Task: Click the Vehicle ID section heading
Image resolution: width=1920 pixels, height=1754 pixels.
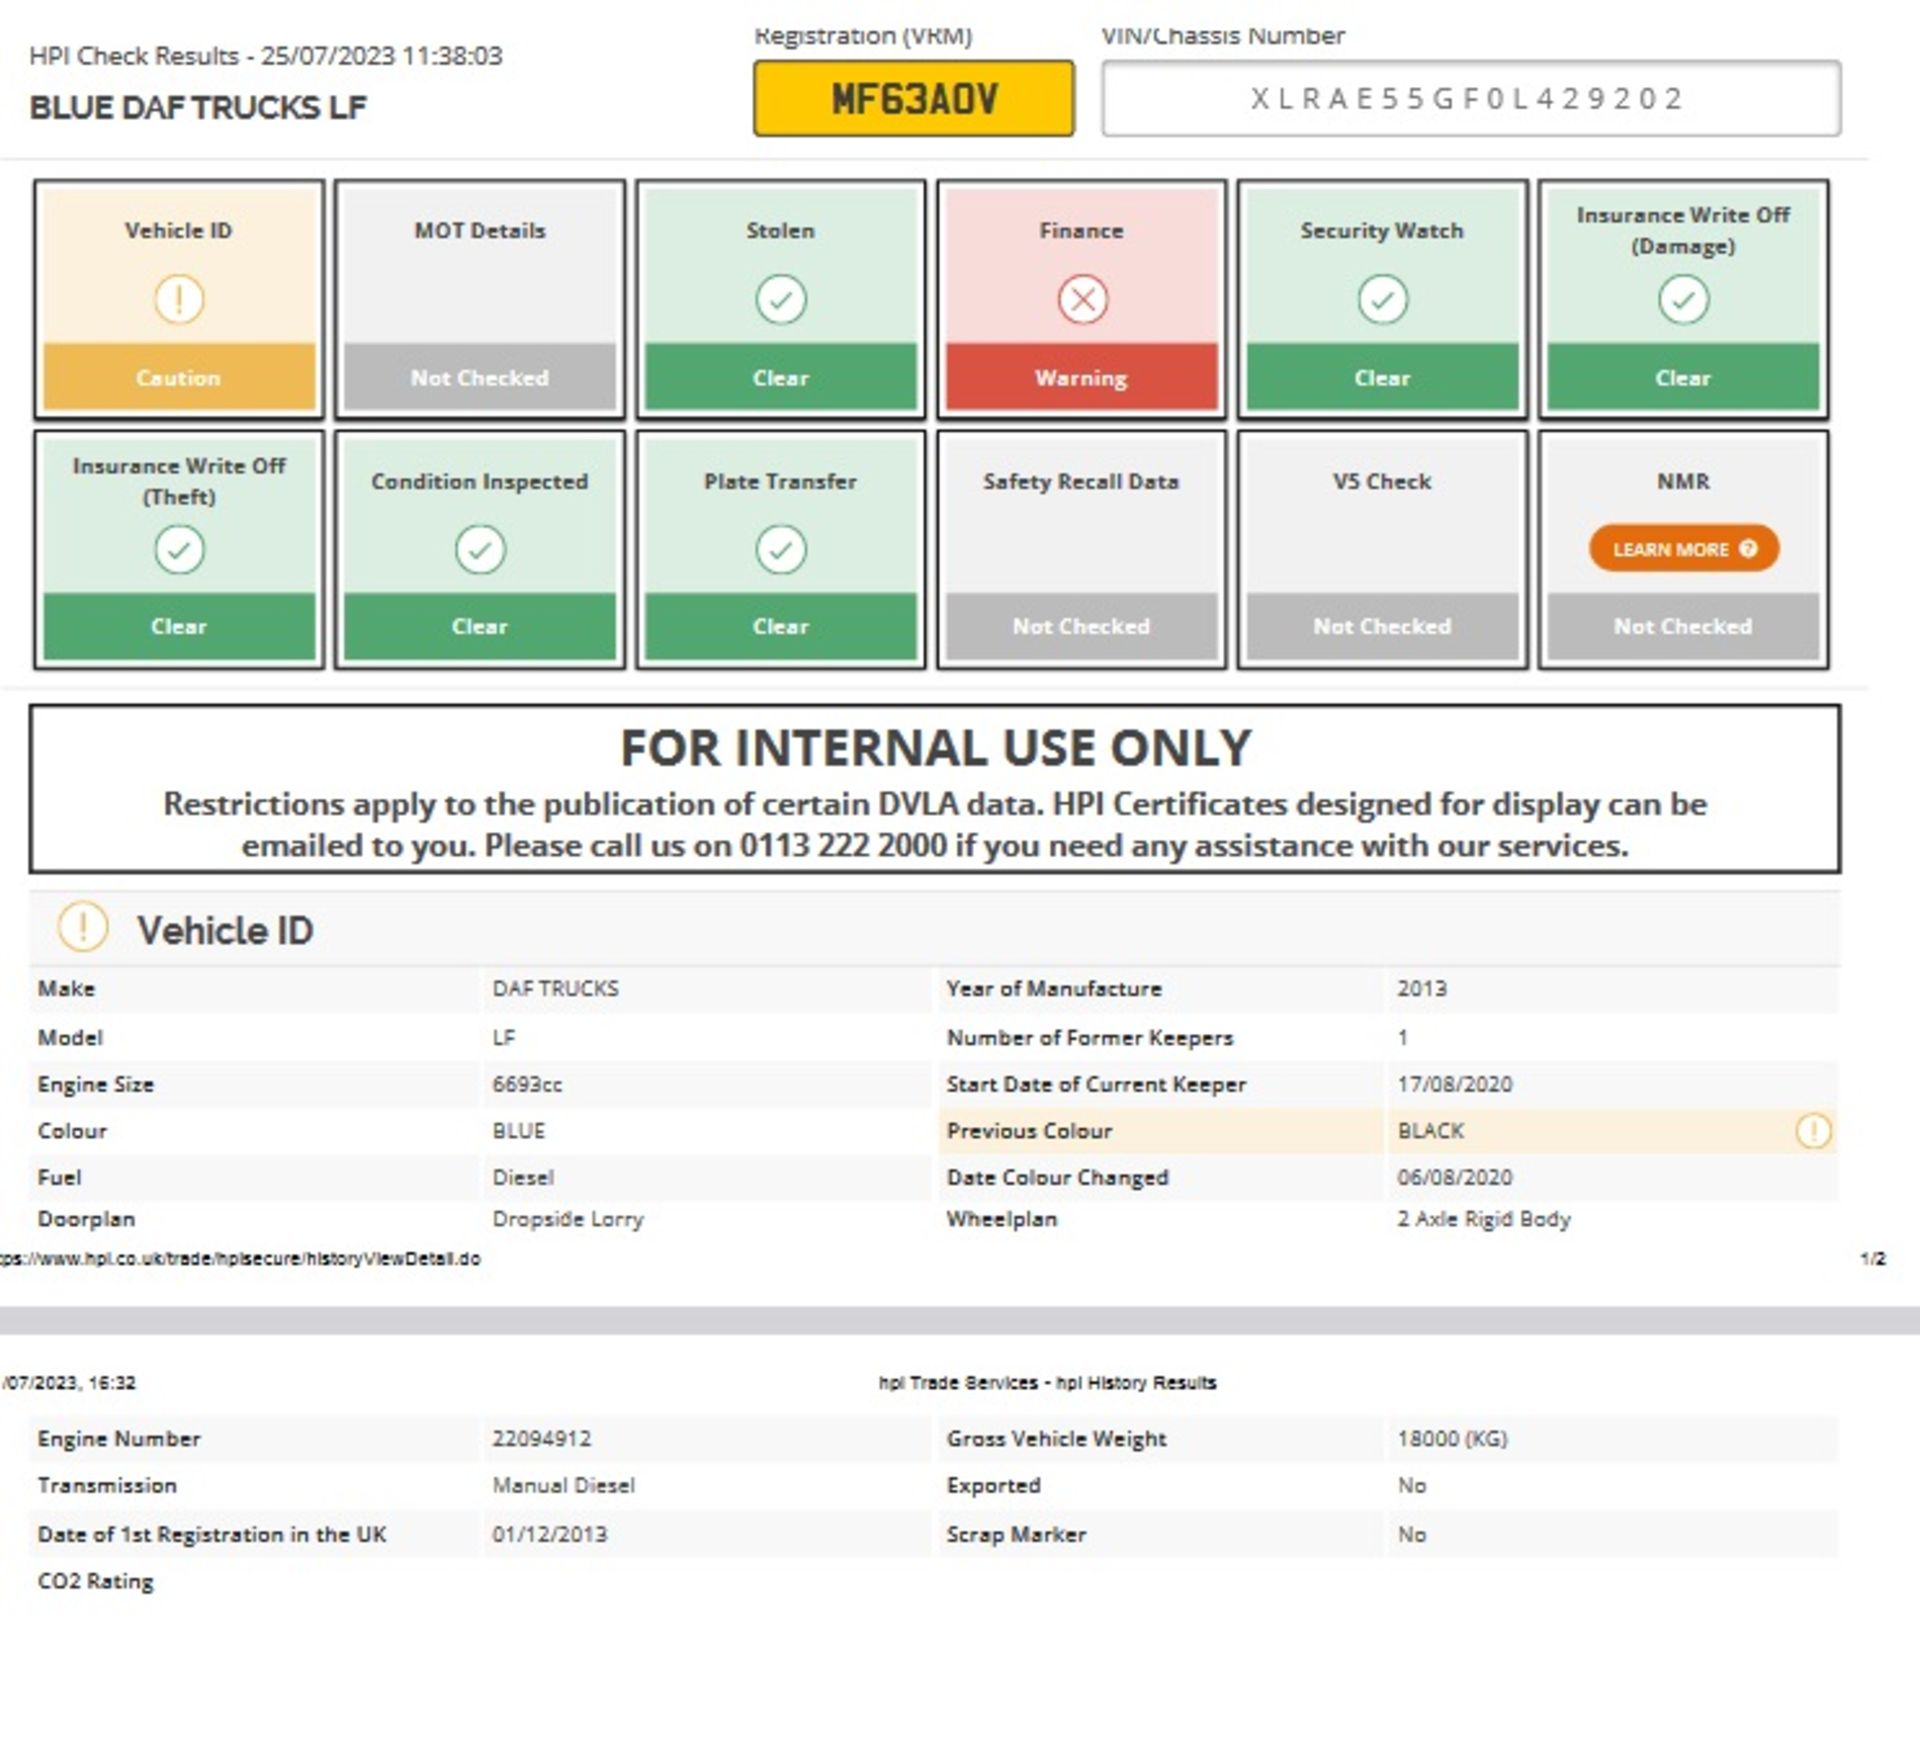Action: [x=225, y=931]
